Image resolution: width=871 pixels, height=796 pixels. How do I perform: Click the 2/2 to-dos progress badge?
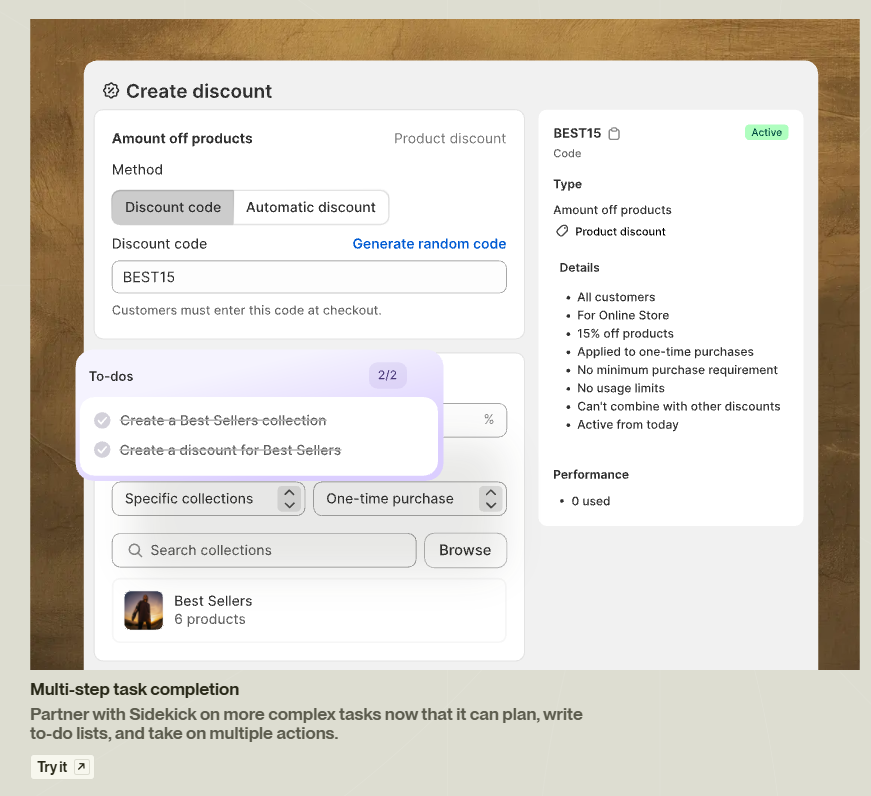click(388, 376)
